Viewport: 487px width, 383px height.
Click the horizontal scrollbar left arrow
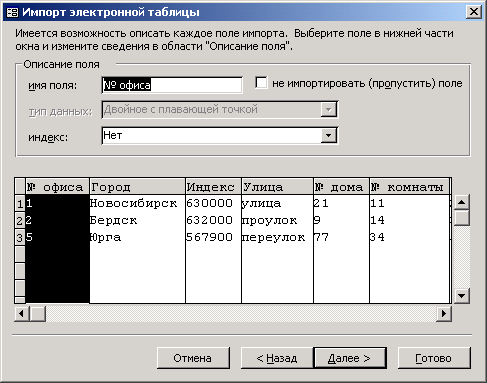pyautogui.click(x=22, y=314)
